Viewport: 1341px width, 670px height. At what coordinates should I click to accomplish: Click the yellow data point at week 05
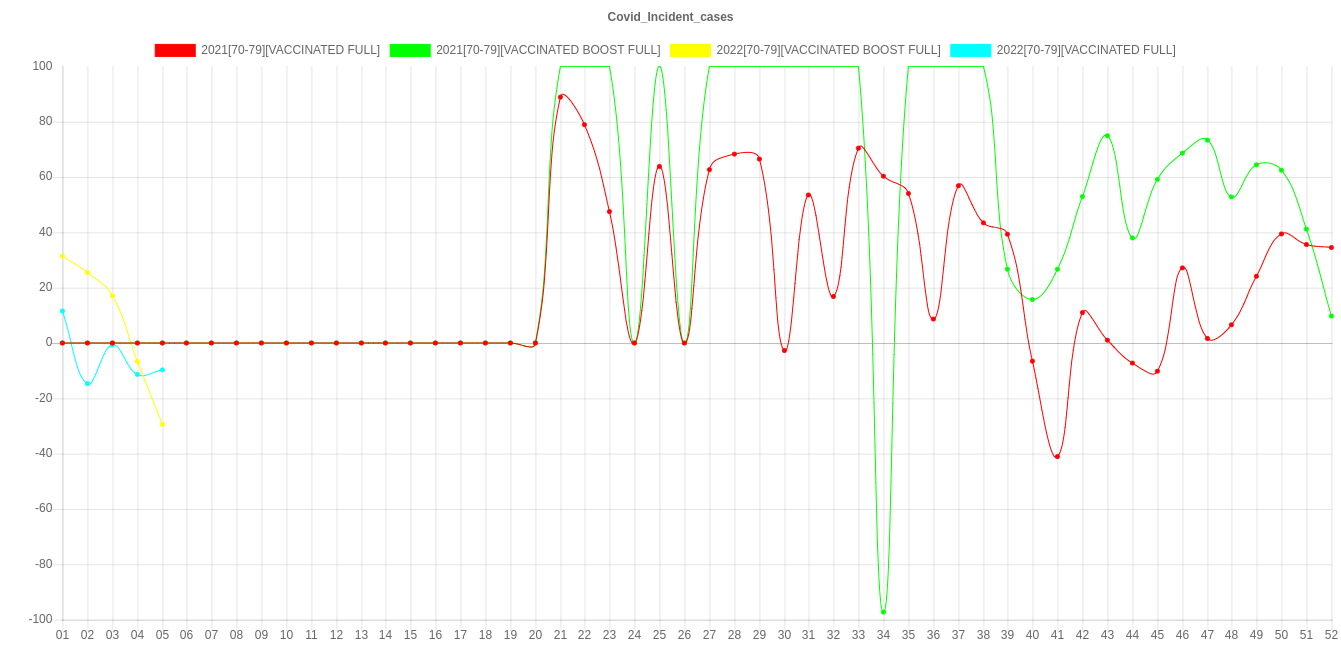pyautogui.click(x=162, y=425)
